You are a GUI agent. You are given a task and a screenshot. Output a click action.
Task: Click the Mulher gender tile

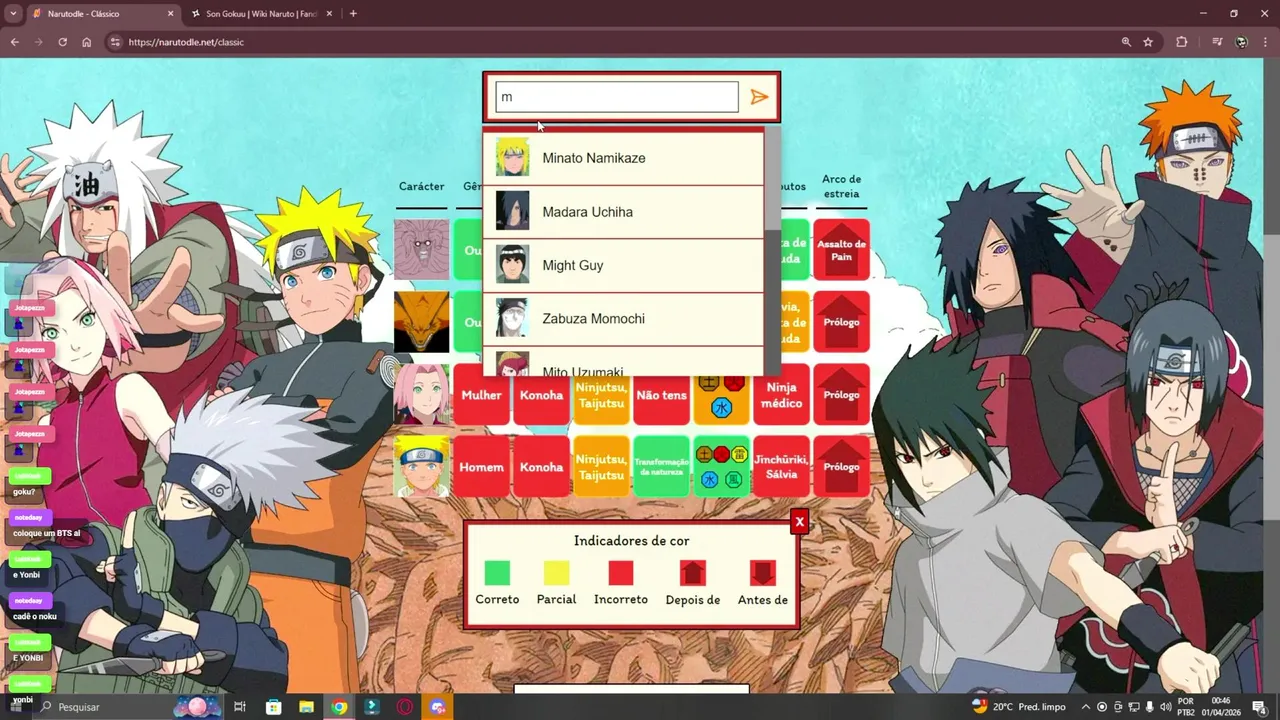481,394
